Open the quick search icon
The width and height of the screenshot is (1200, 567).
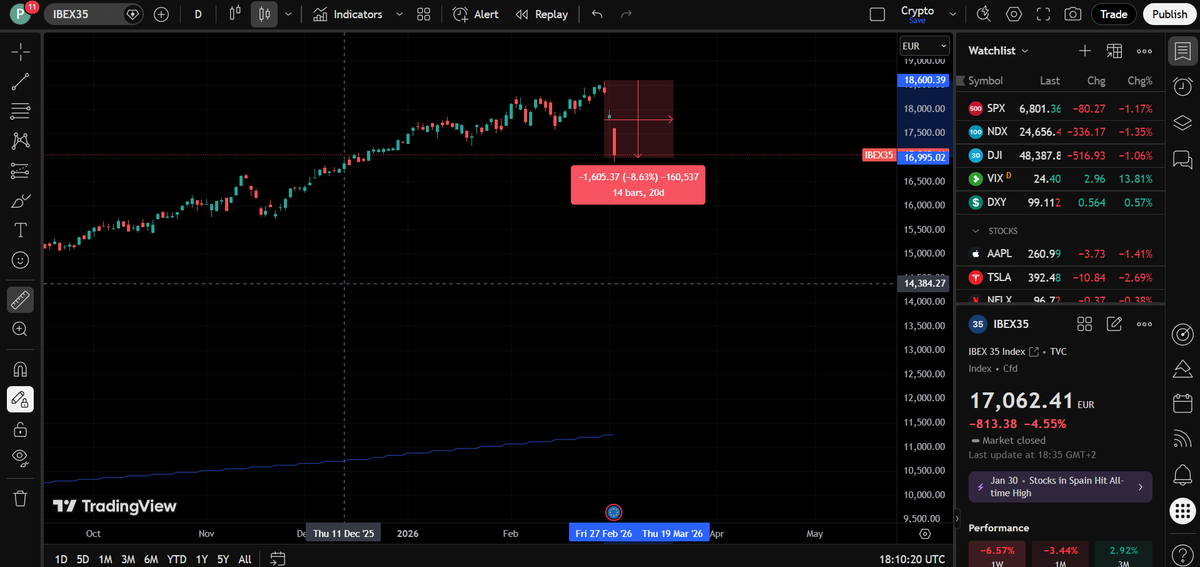point(983,14)
